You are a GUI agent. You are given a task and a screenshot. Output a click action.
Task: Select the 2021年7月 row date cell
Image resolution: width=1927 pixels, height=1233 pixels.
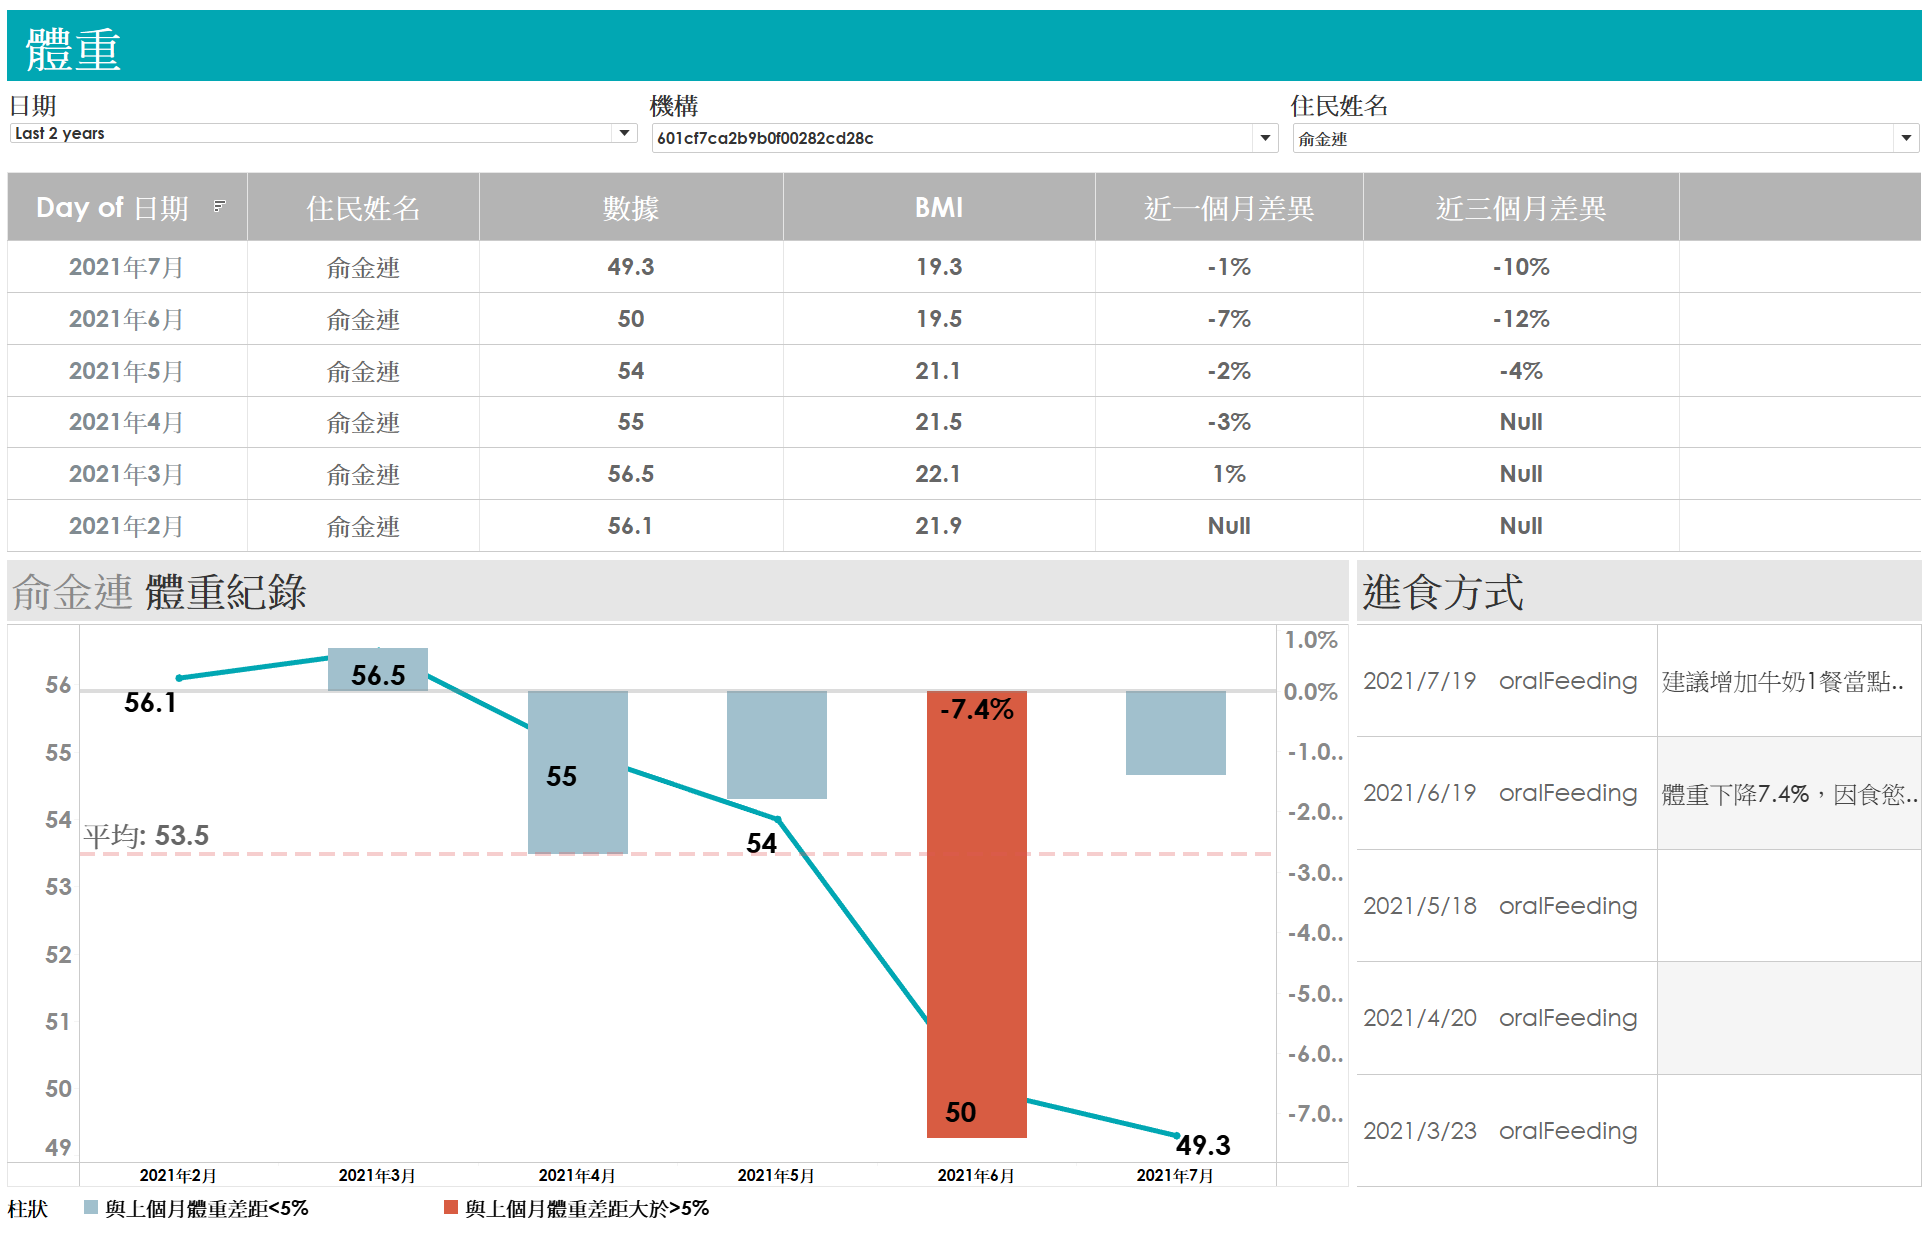[127, 267]
